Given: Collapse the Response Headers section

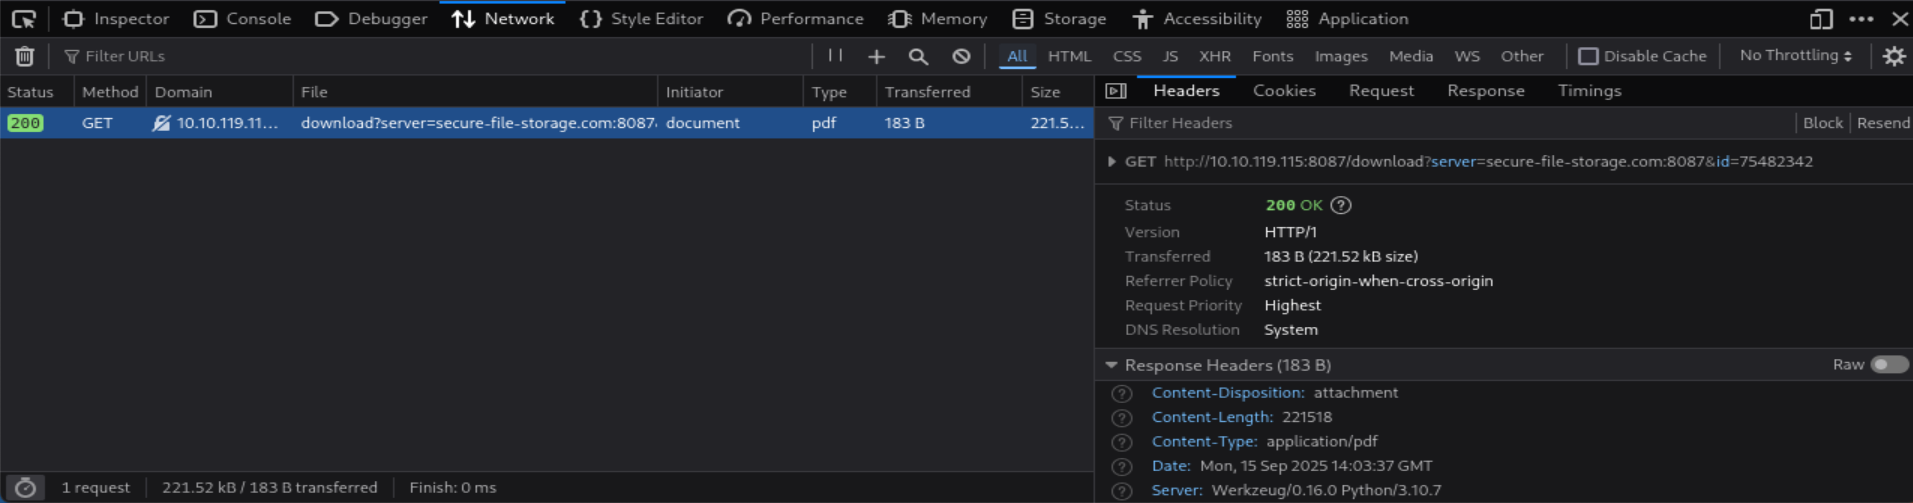Looking at the screenshot, I should [1111, 365].
